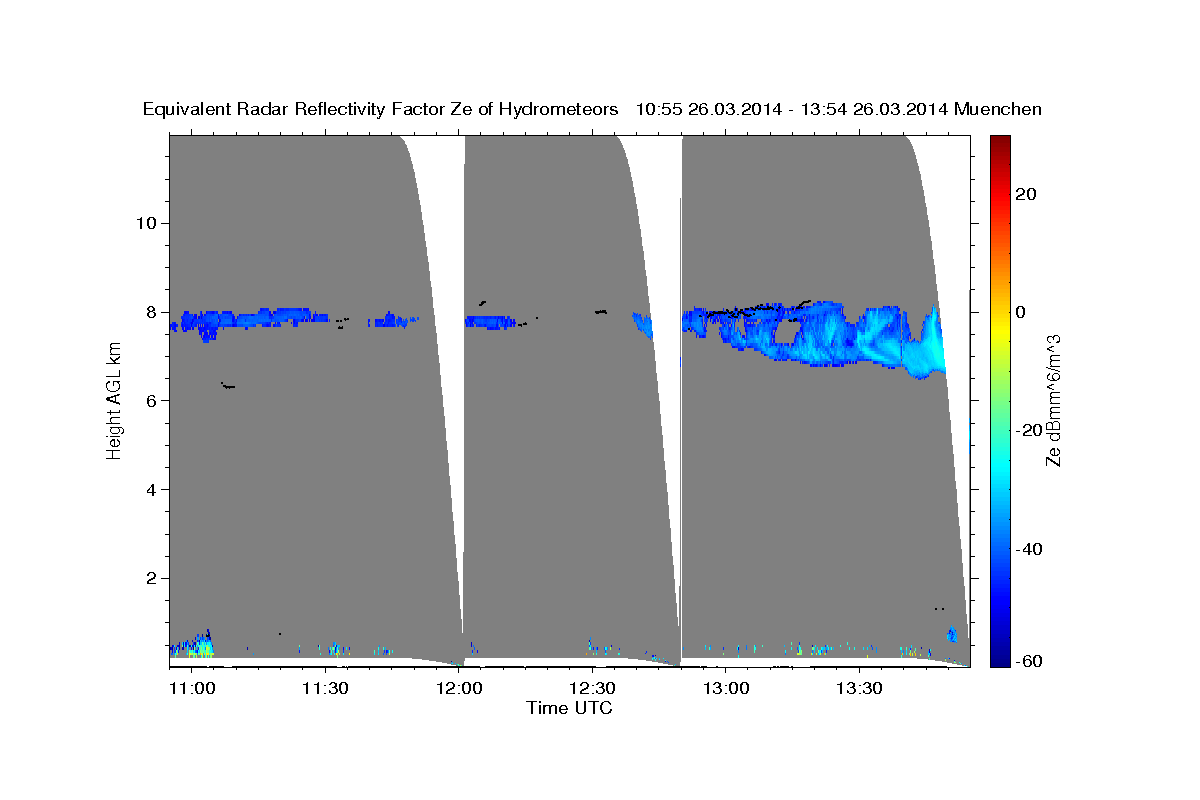Viewport: 1200px width, 800px height.
Task: Click the height tick label 2
Action: [149, 579]
